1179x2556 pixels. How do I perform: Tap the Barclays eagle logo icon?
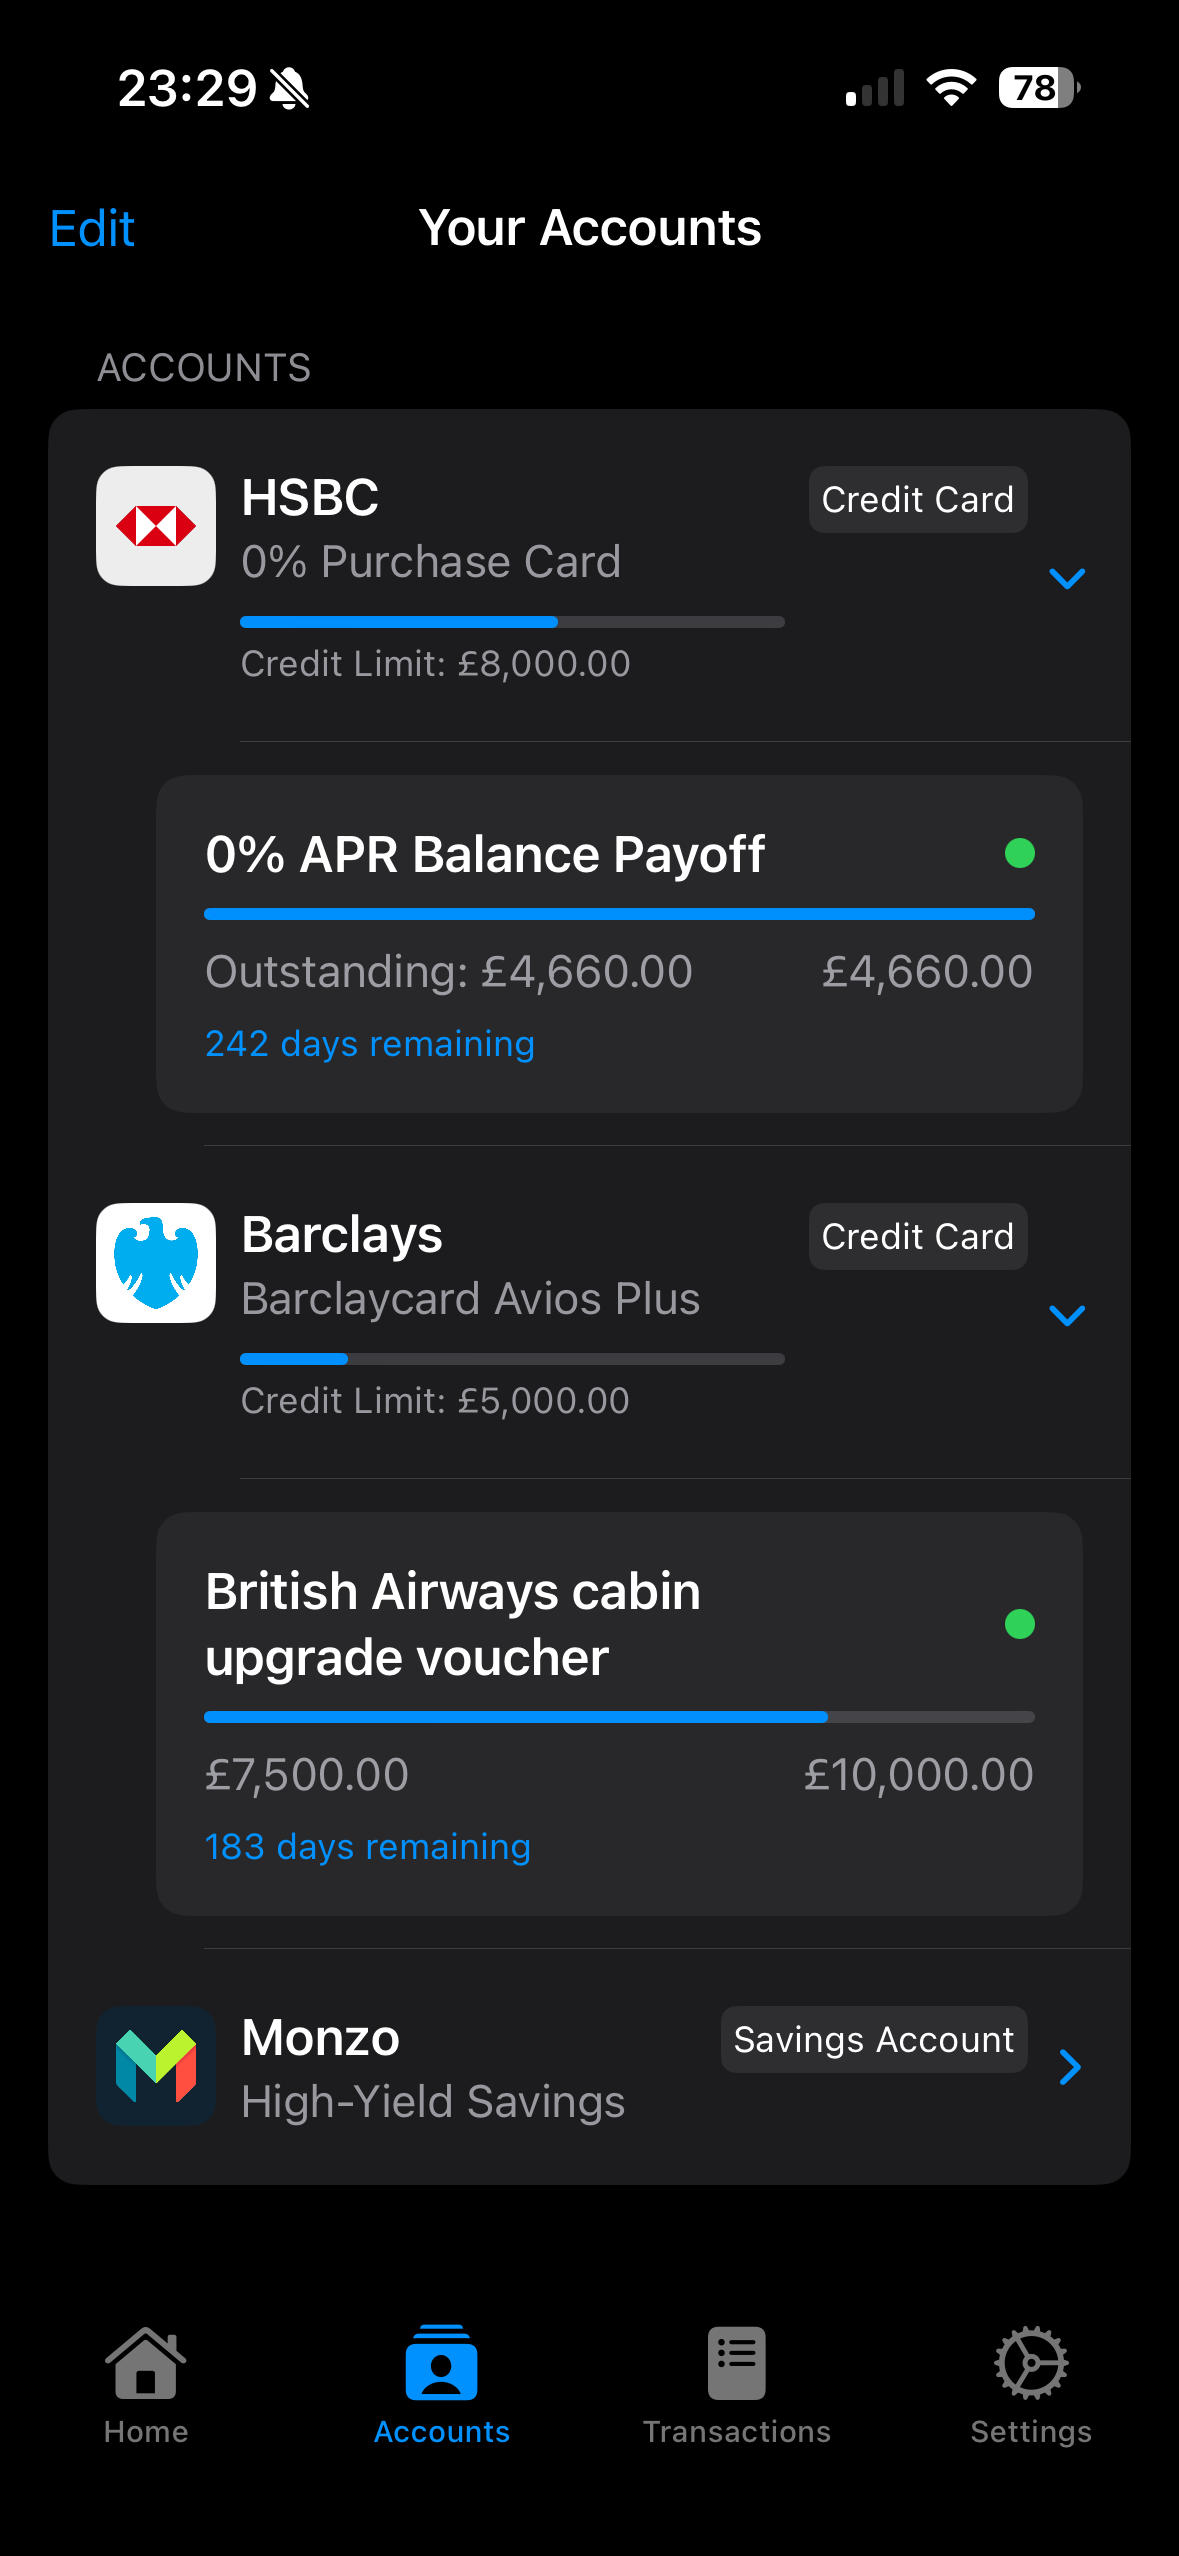pos(156,1263)
